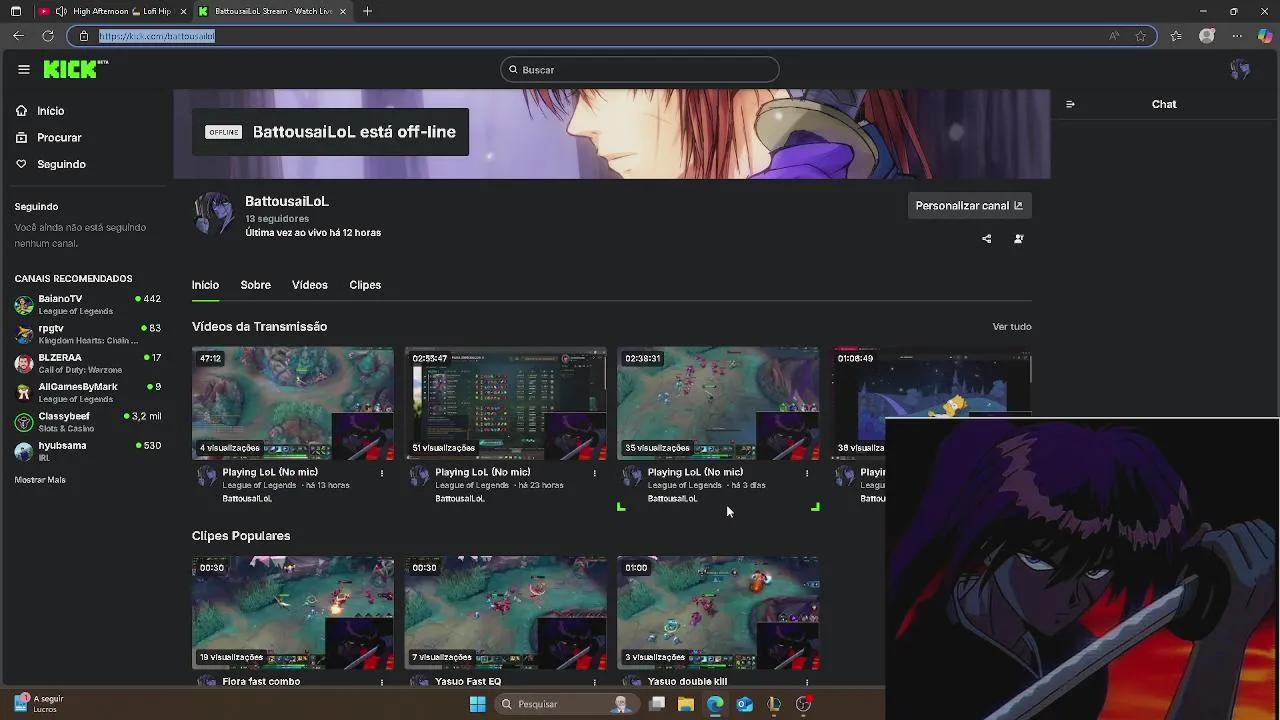This screenshot has width=1280, height=720.
Task: Click the BattousaiLoL profile avatar
Action: pos(213,213)
